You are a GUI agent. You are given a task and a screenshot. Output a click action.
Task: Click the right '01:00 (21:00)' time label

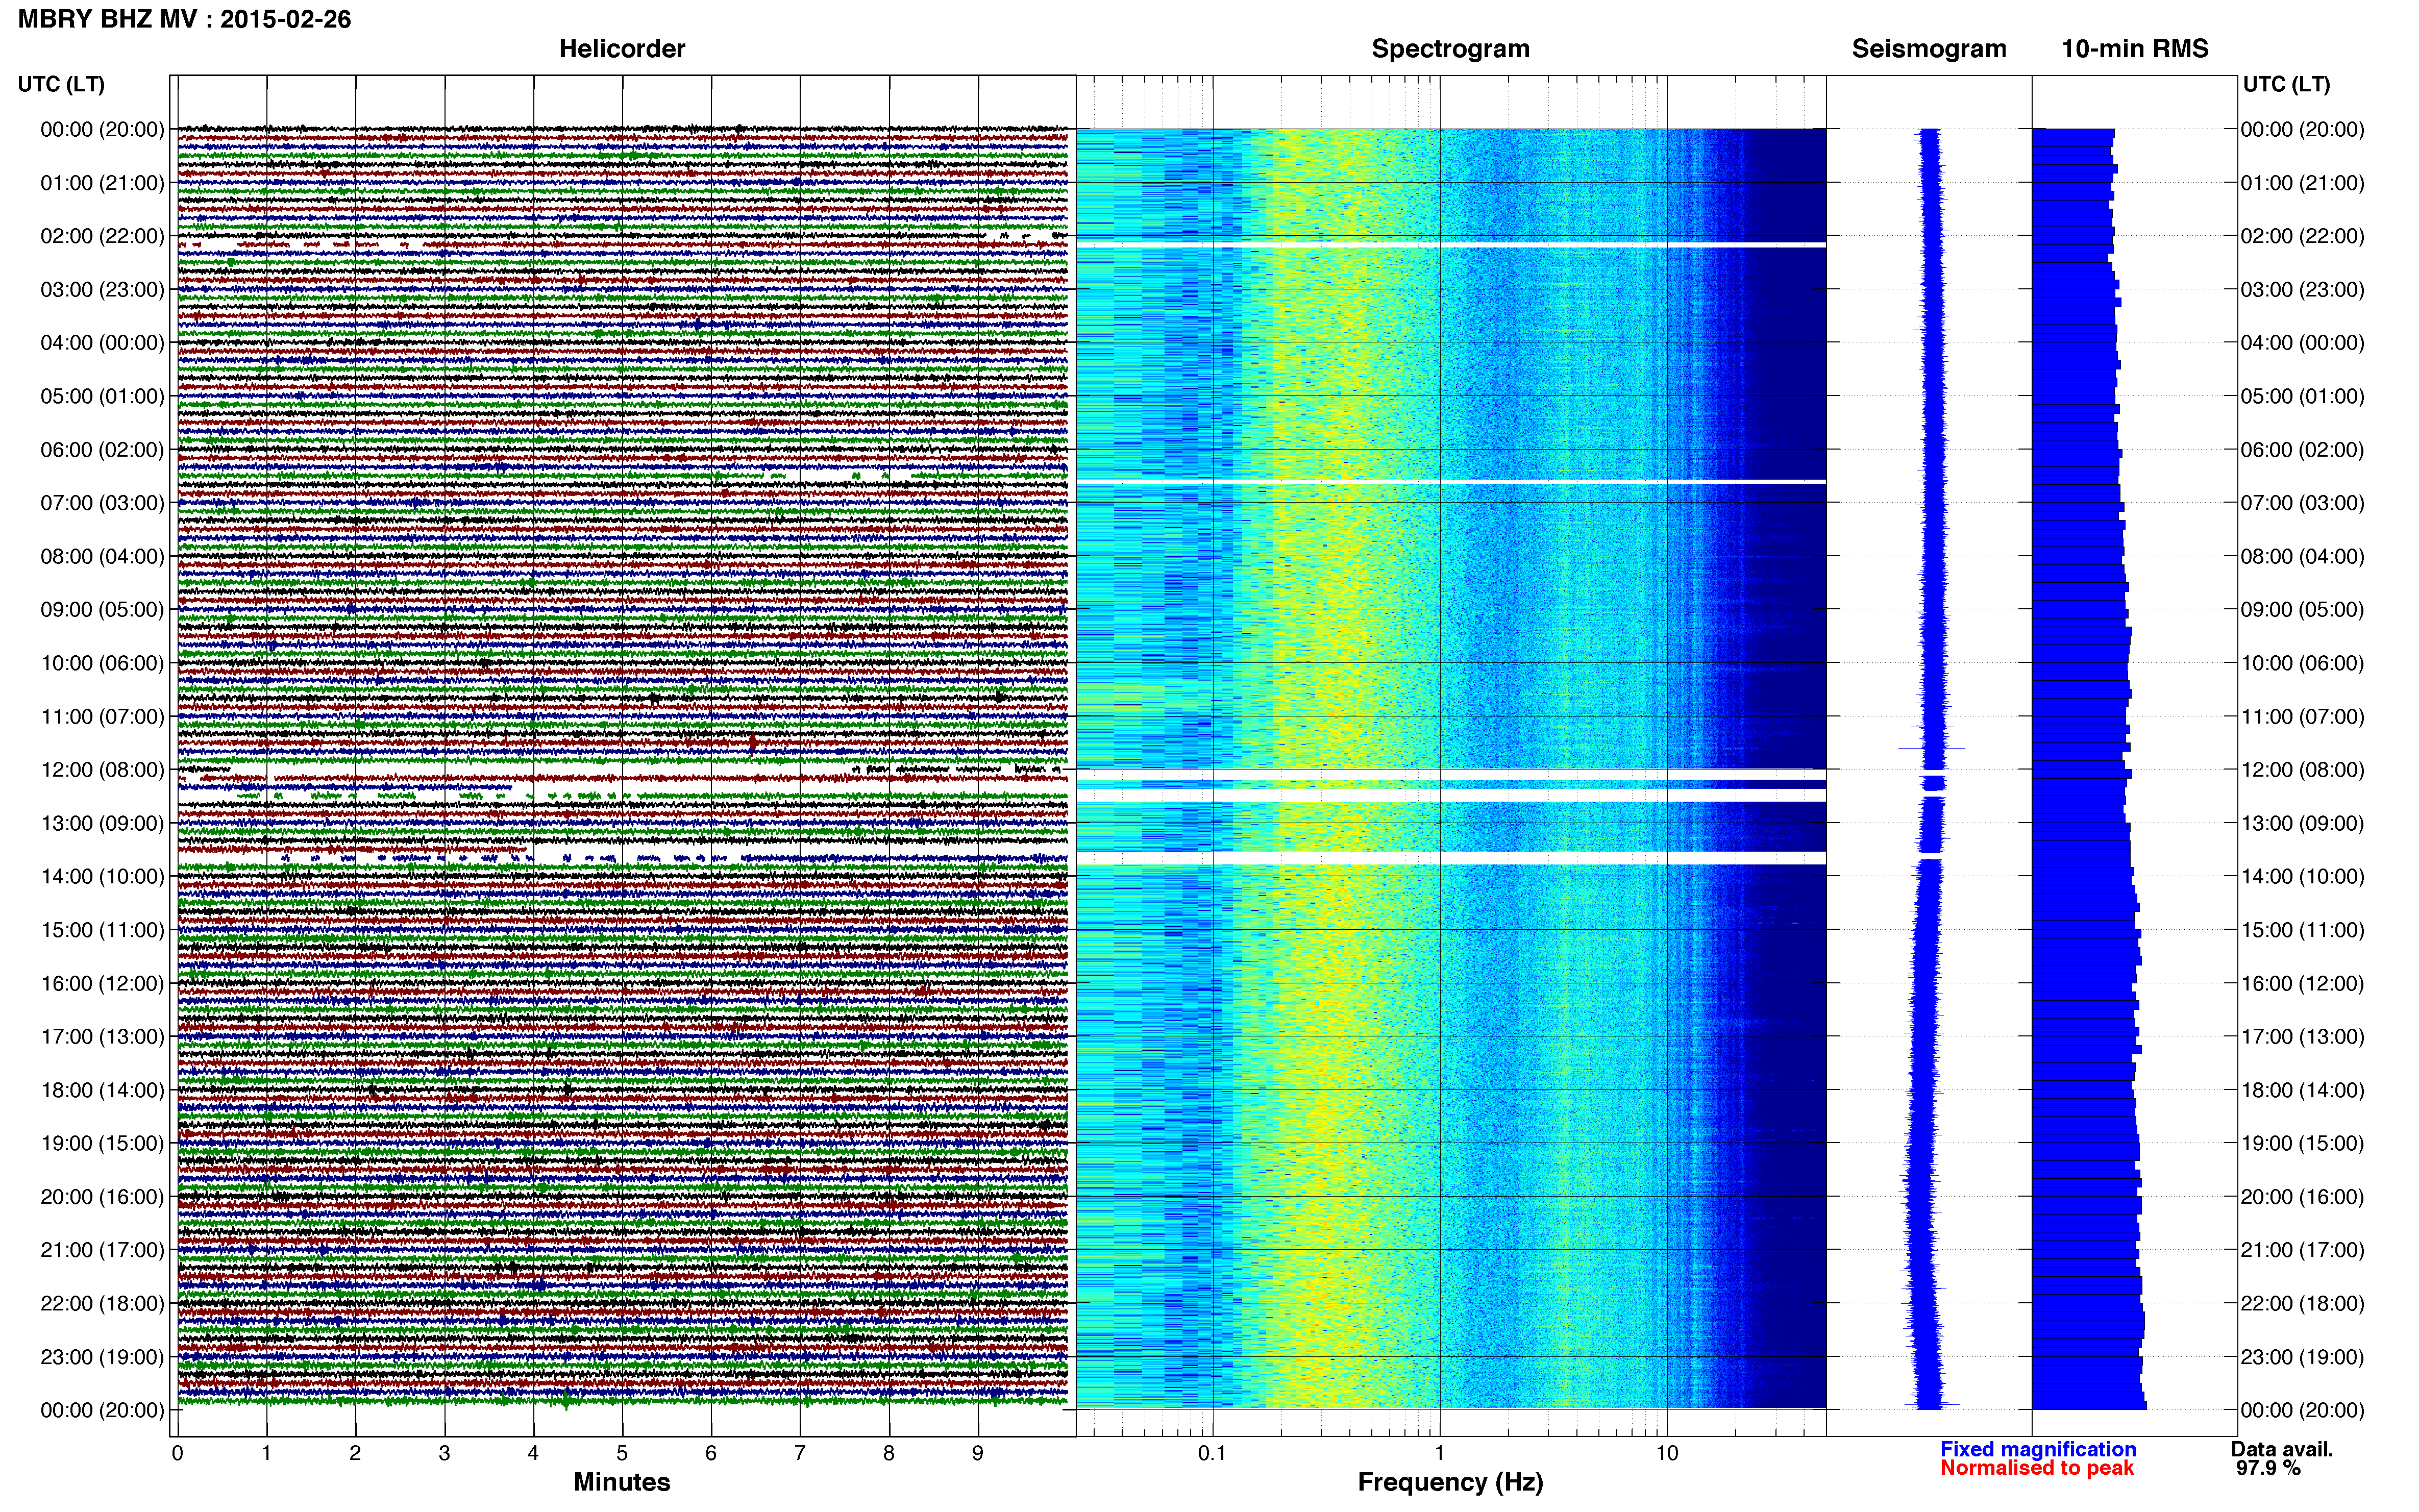tap(2303, 183)
